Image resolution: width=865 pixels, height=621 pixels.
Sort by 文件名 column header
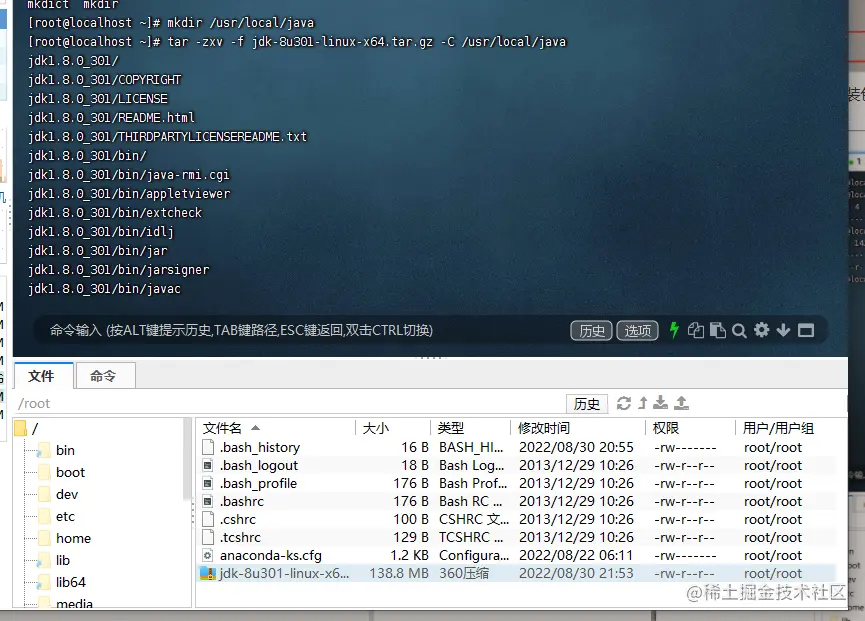pos(275,428)
